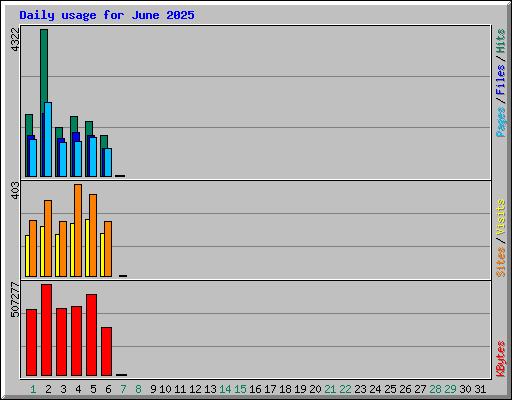Select the yellow Visits bar for day 5

tap(87, 248)
